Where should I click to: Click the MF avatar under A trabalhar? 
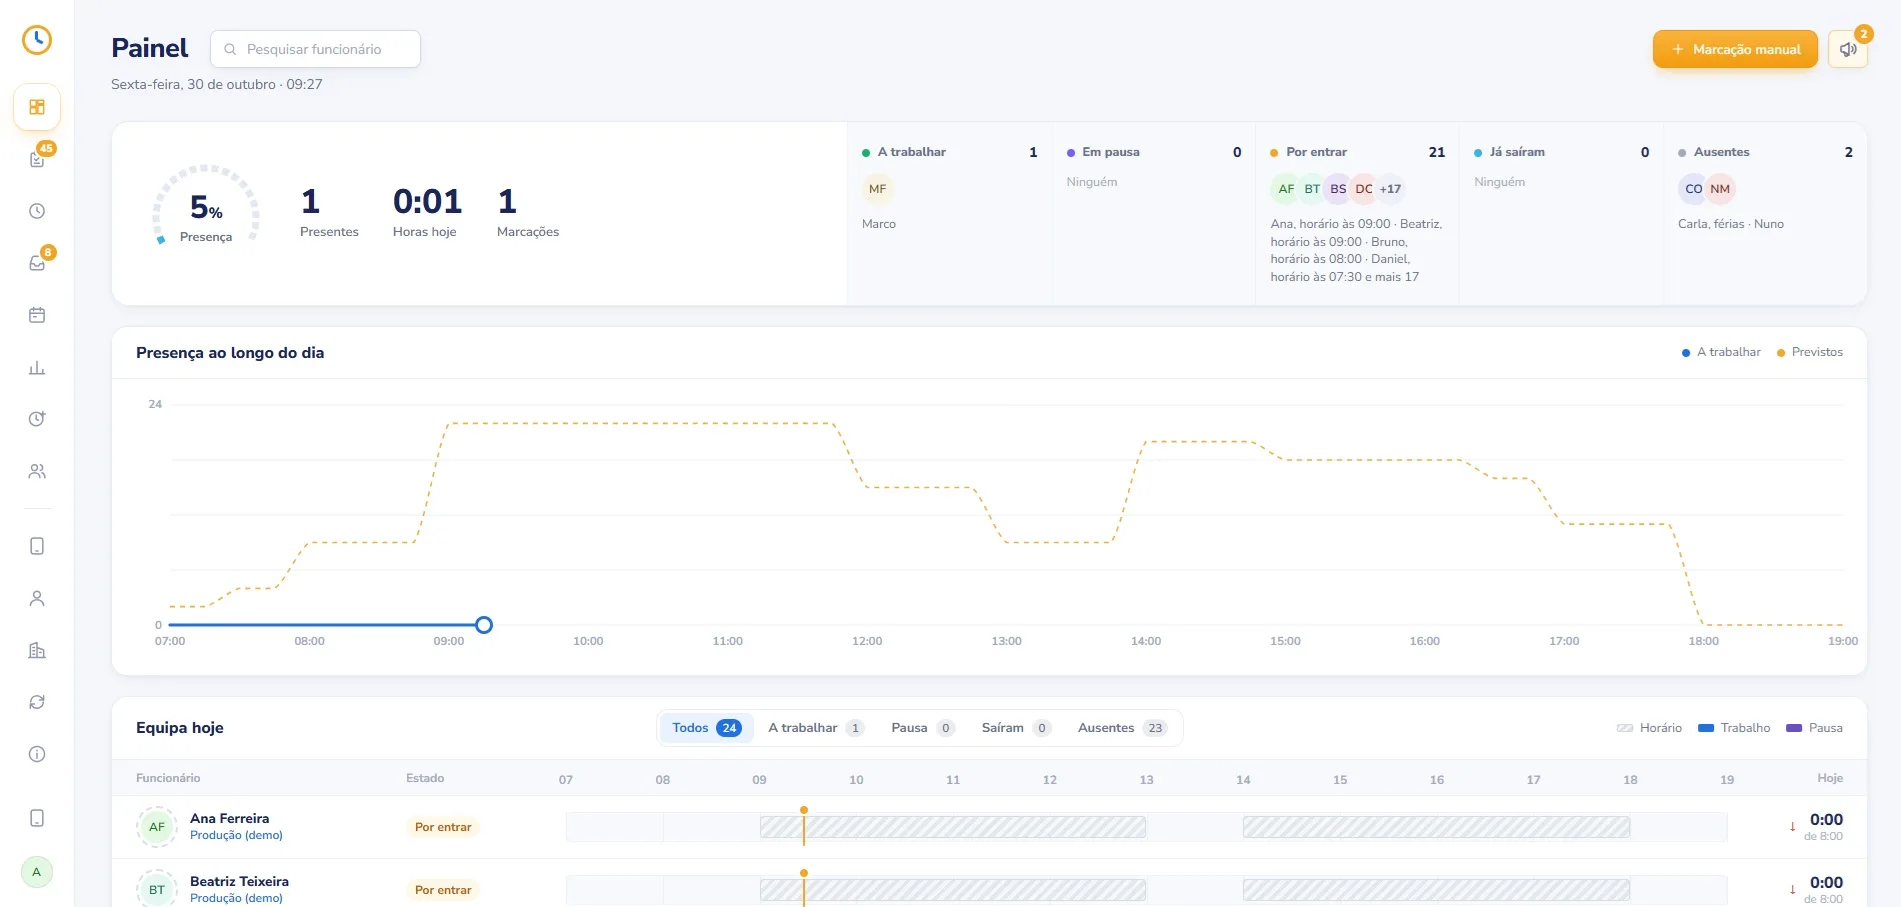[877, 189]
